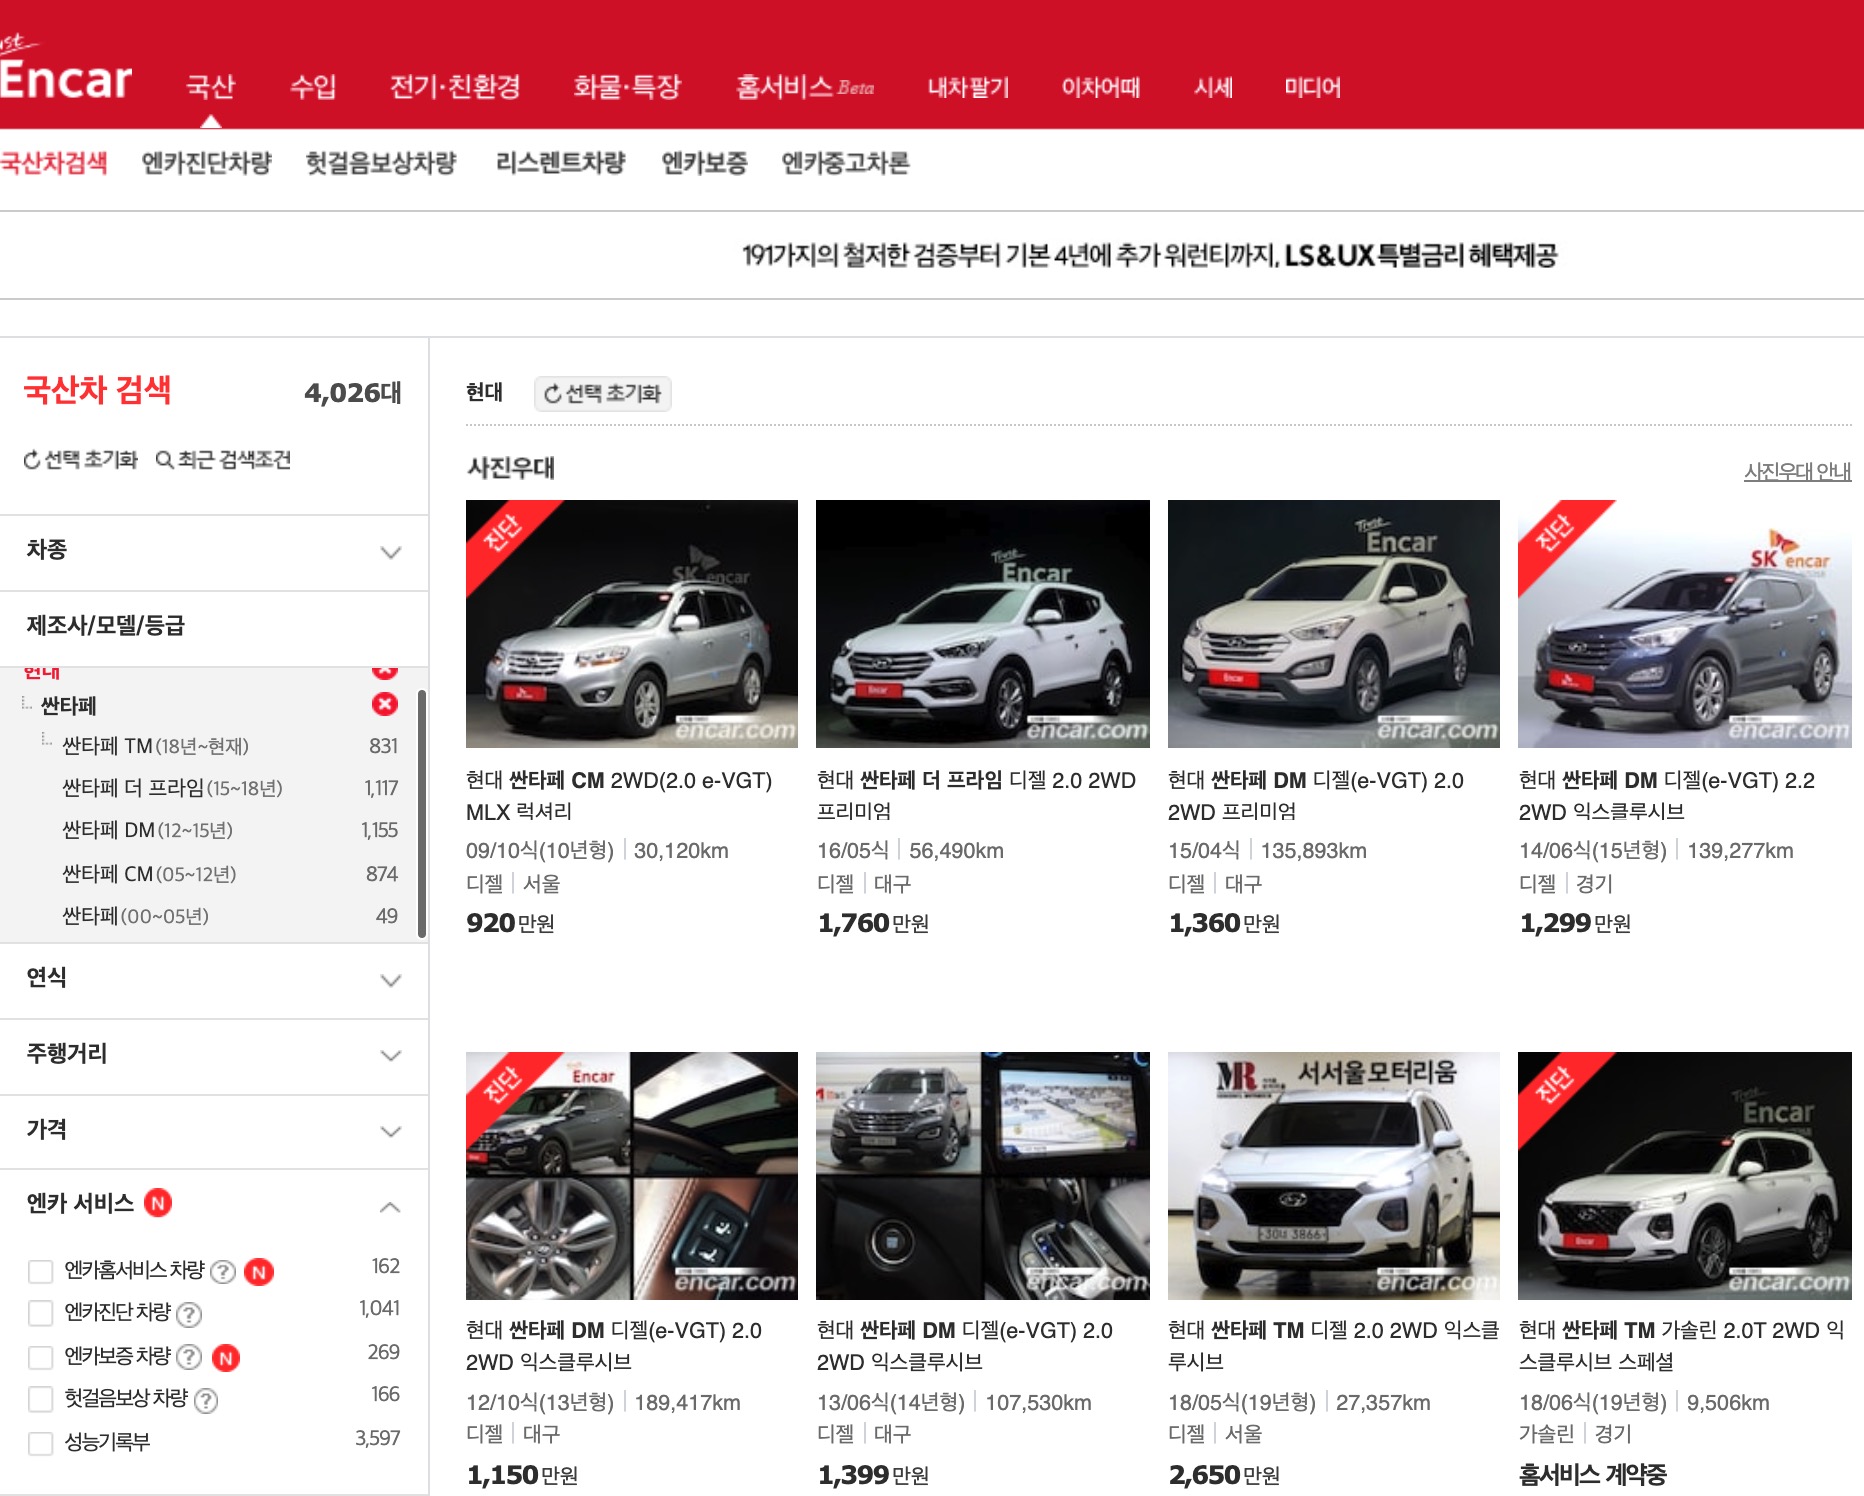Open listing title 싼타페 CM 2WD MLX 럭셔리
Image resolution: width=1864 pixels, height=1496 pixels.
coord(619,796)
